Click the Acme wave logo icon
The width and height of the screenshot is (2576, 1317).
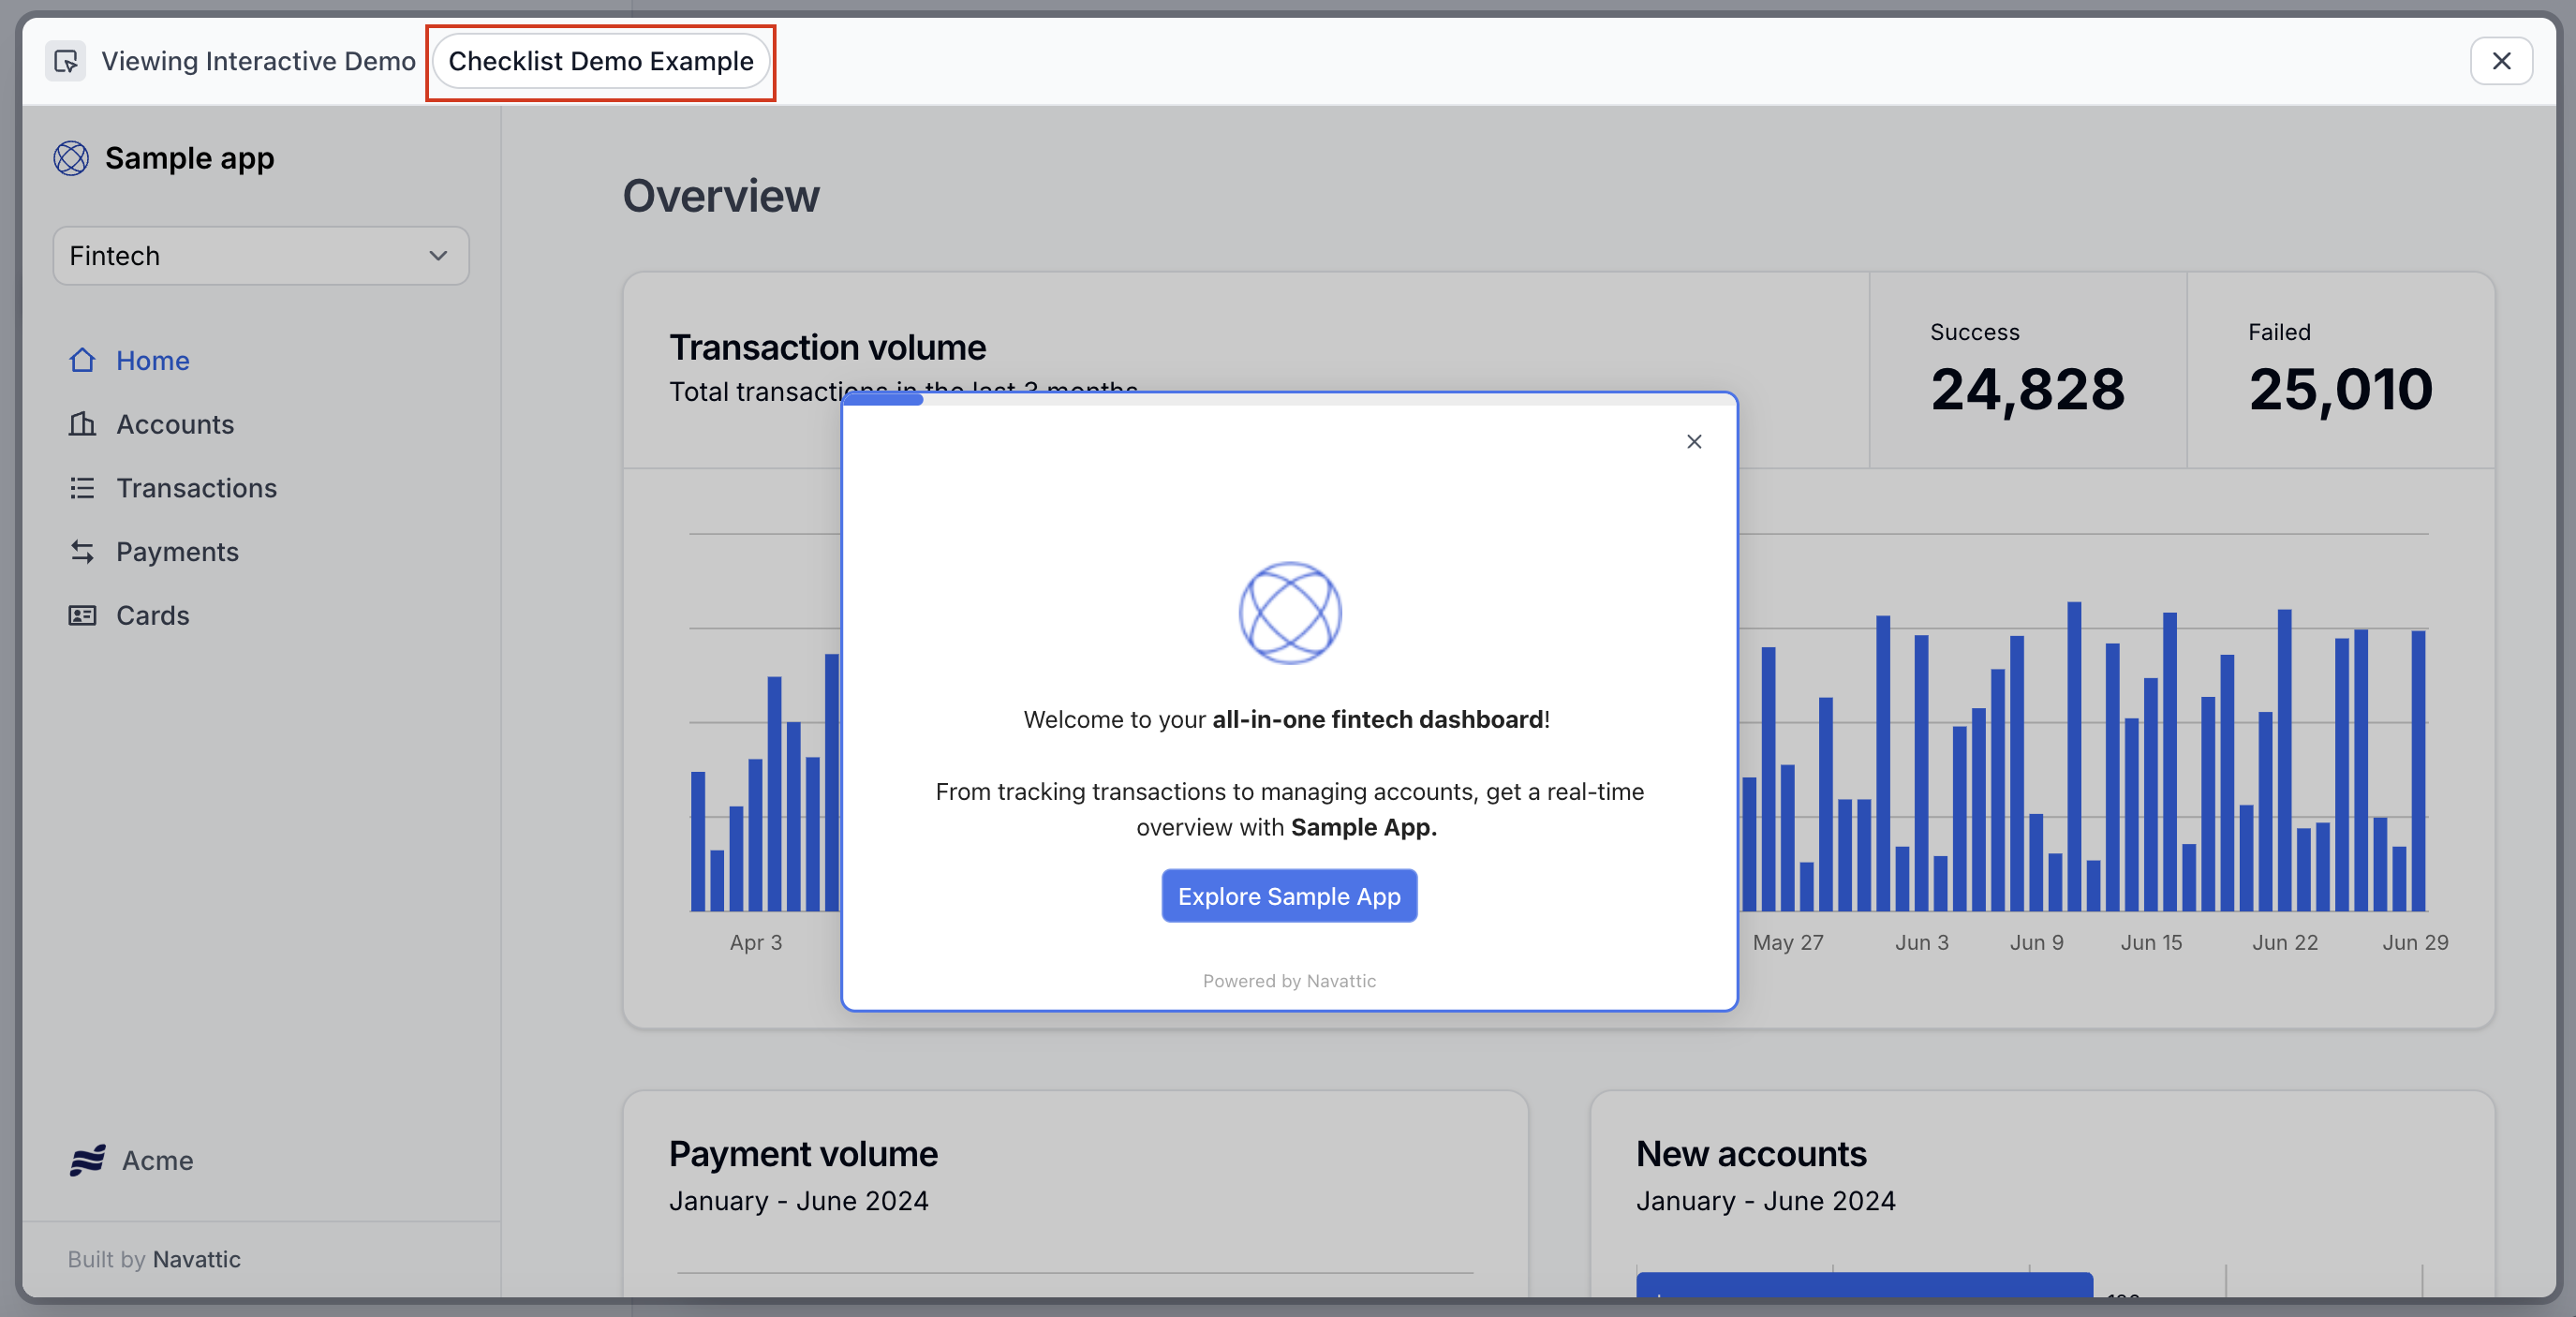(88, 1160)
